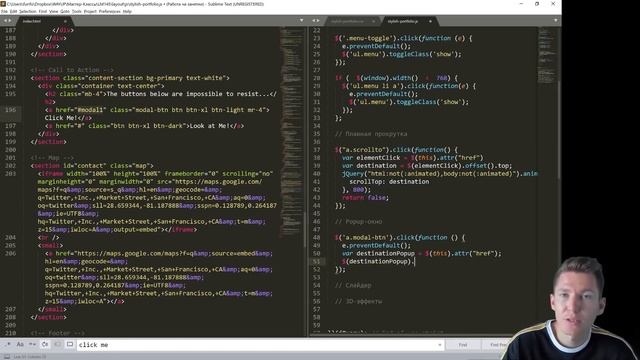Open the Goto menu
Screen dimensions: 640x360
(x=65, y=11)
